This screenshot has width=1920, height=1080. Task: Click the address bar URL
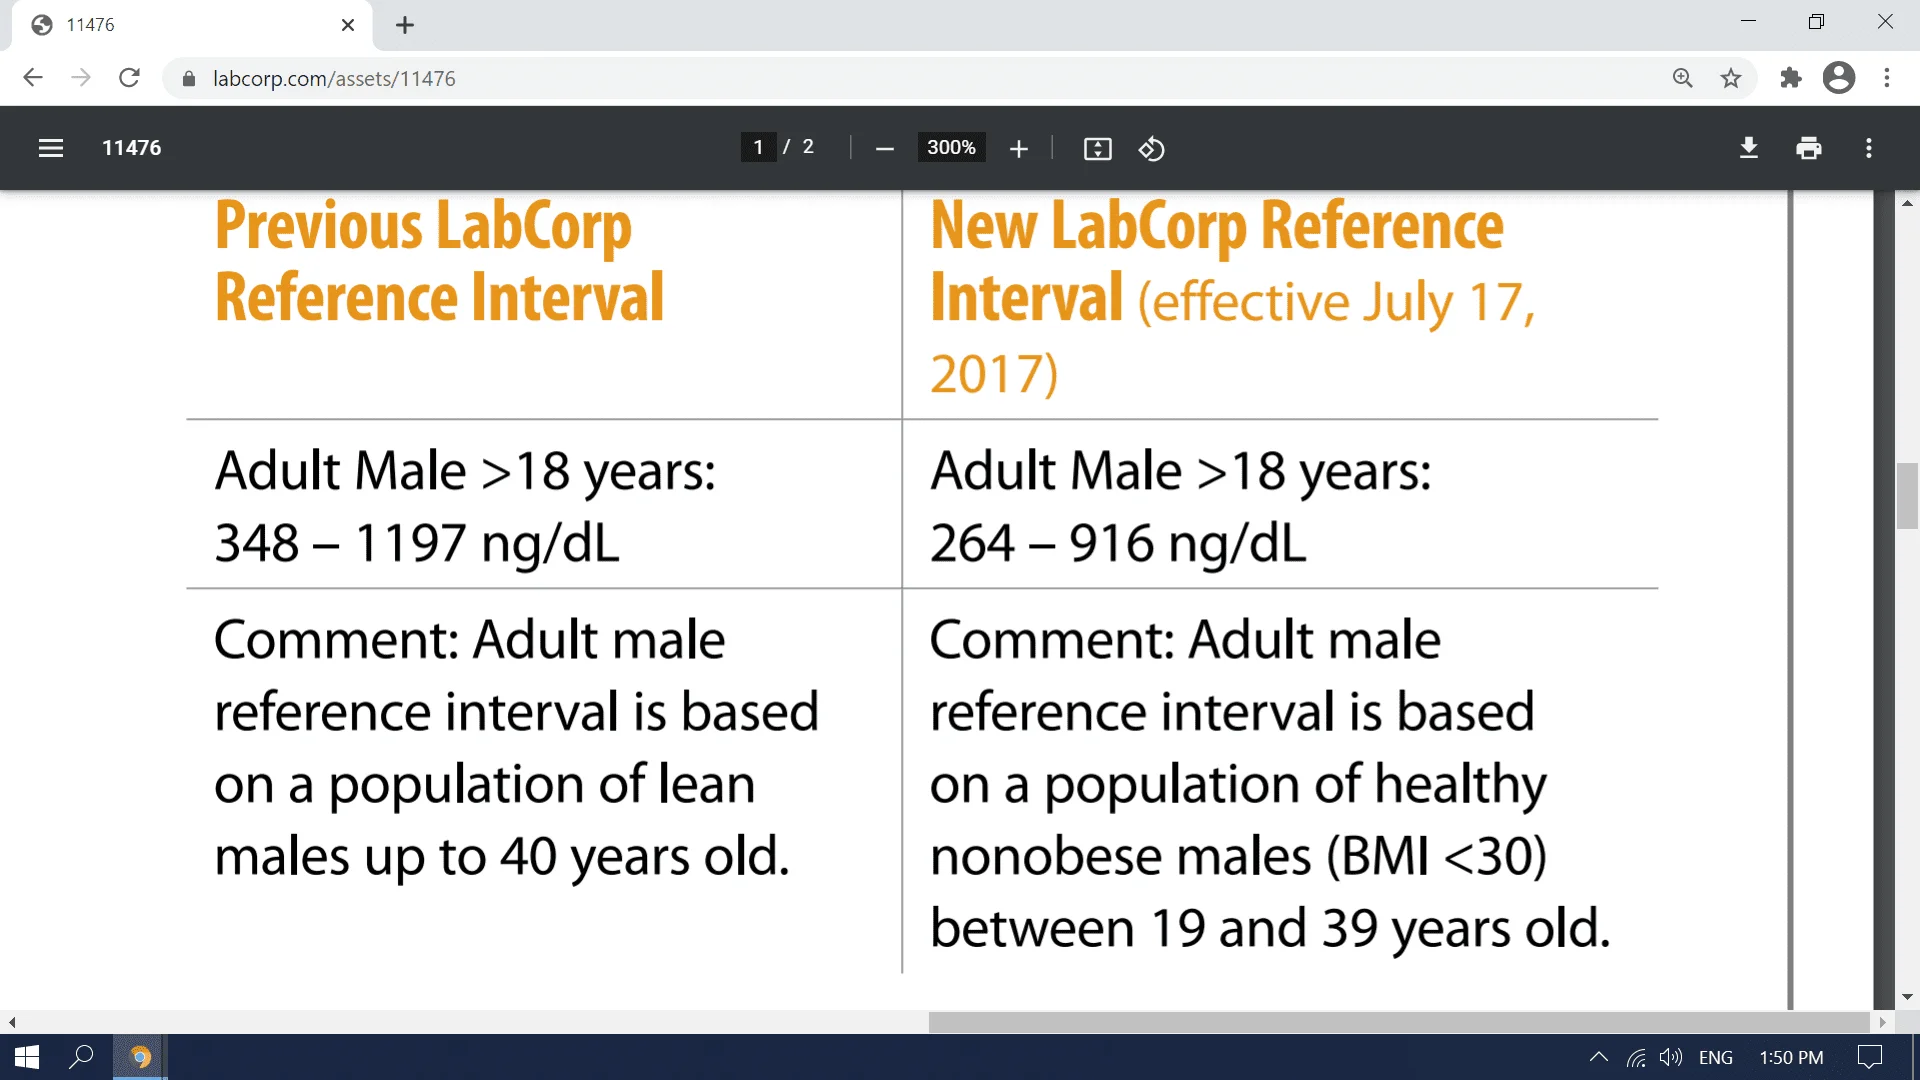click(334, 78)
